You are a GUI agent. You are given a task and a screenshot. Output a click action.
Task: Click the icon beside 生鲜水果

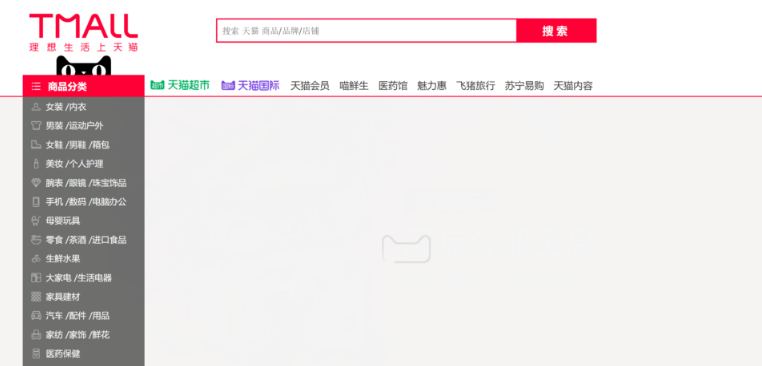pos(36,259)
